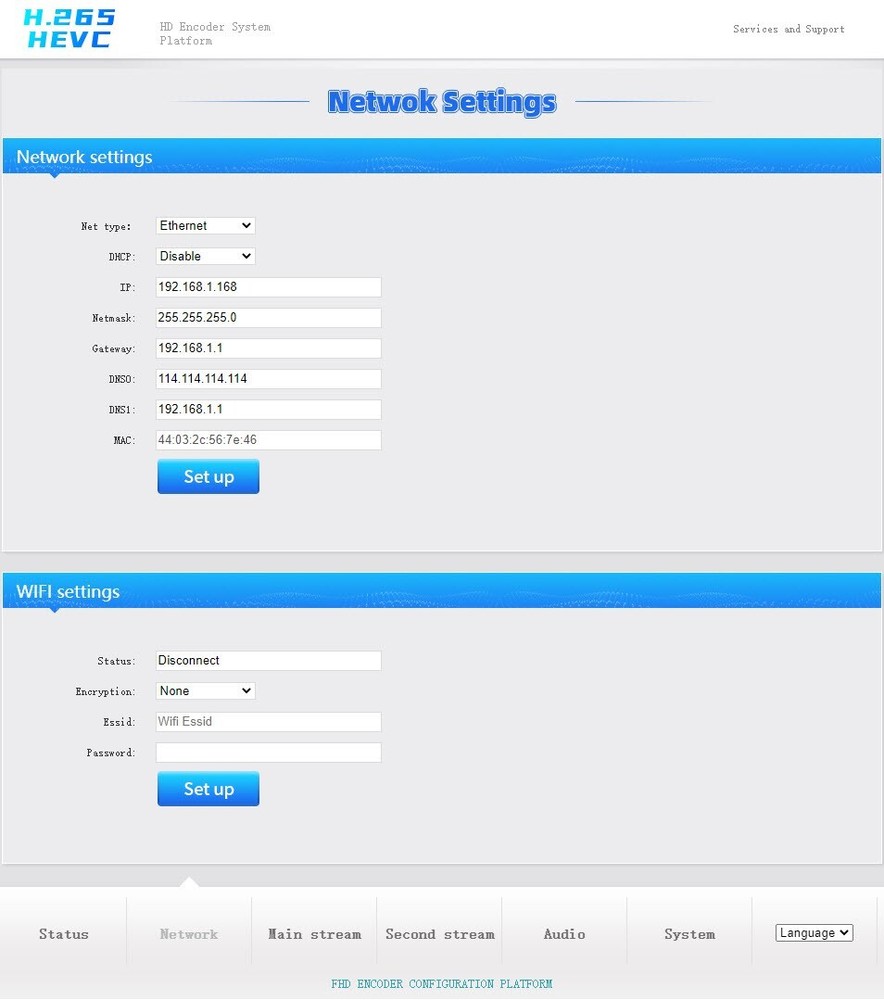
Task: Open the Net type dropdown
Action: [x=204, y=225]
